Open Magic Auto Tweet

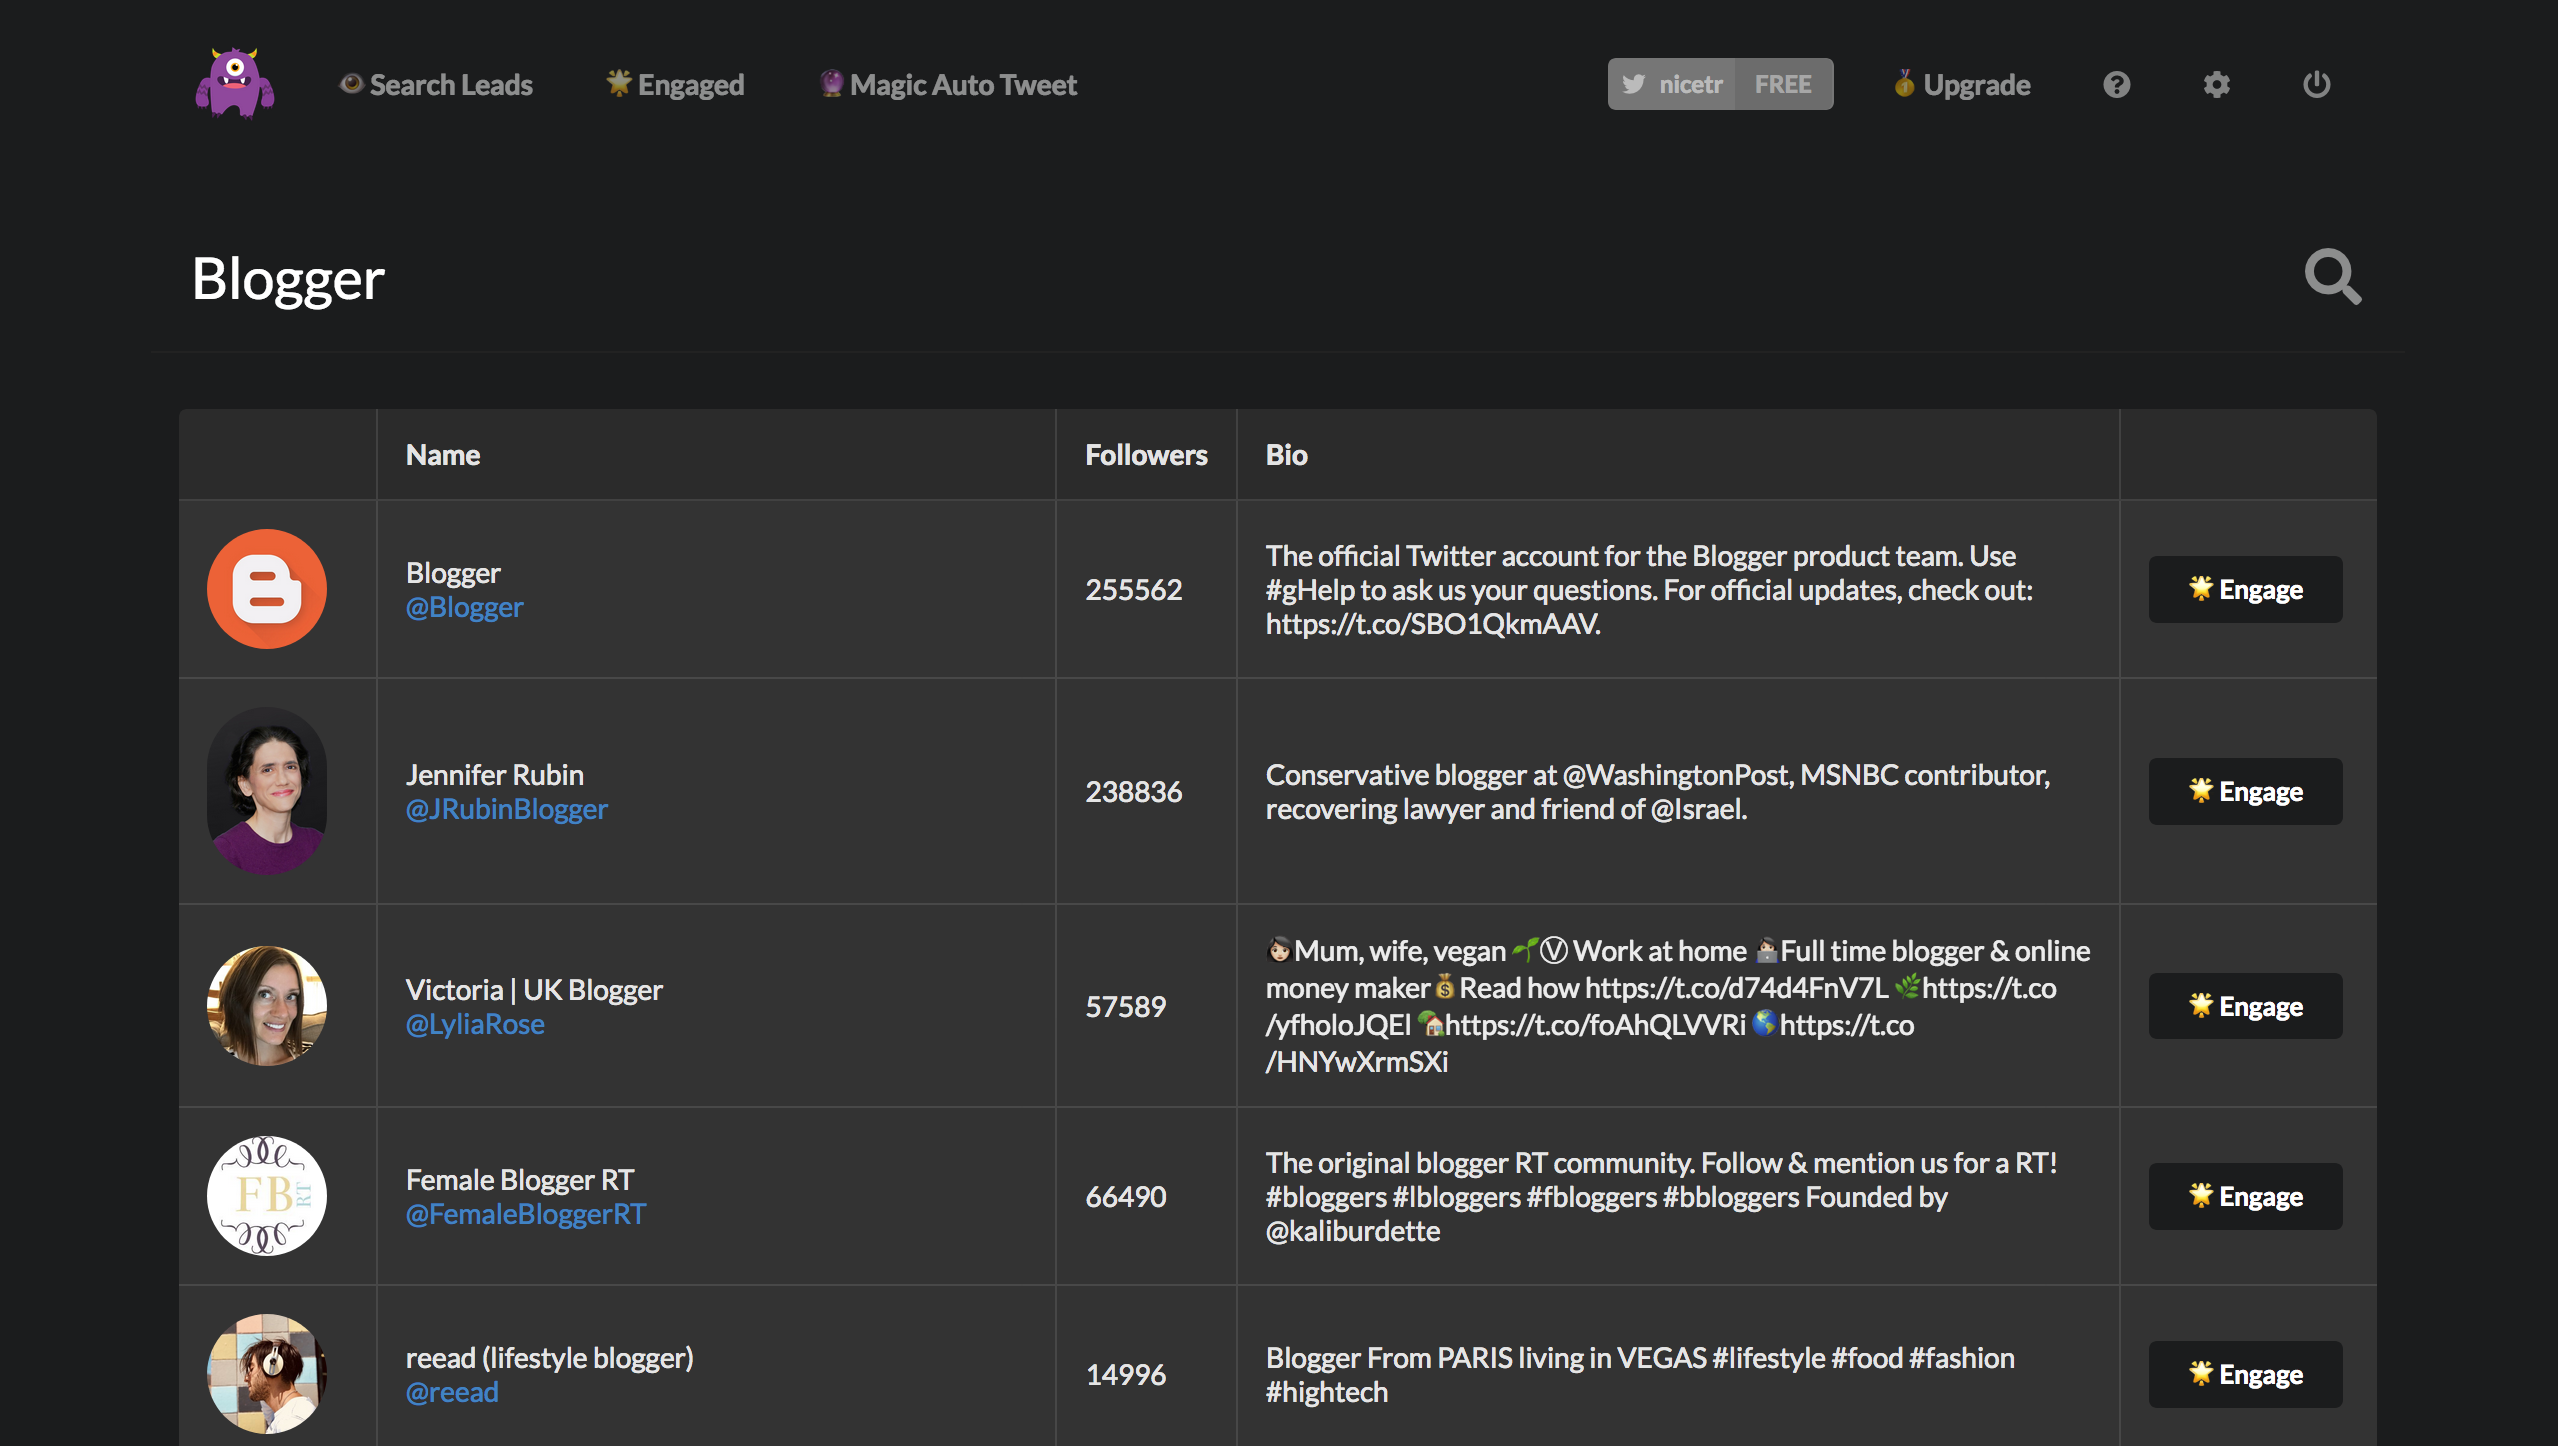click(x=948, y=85)
